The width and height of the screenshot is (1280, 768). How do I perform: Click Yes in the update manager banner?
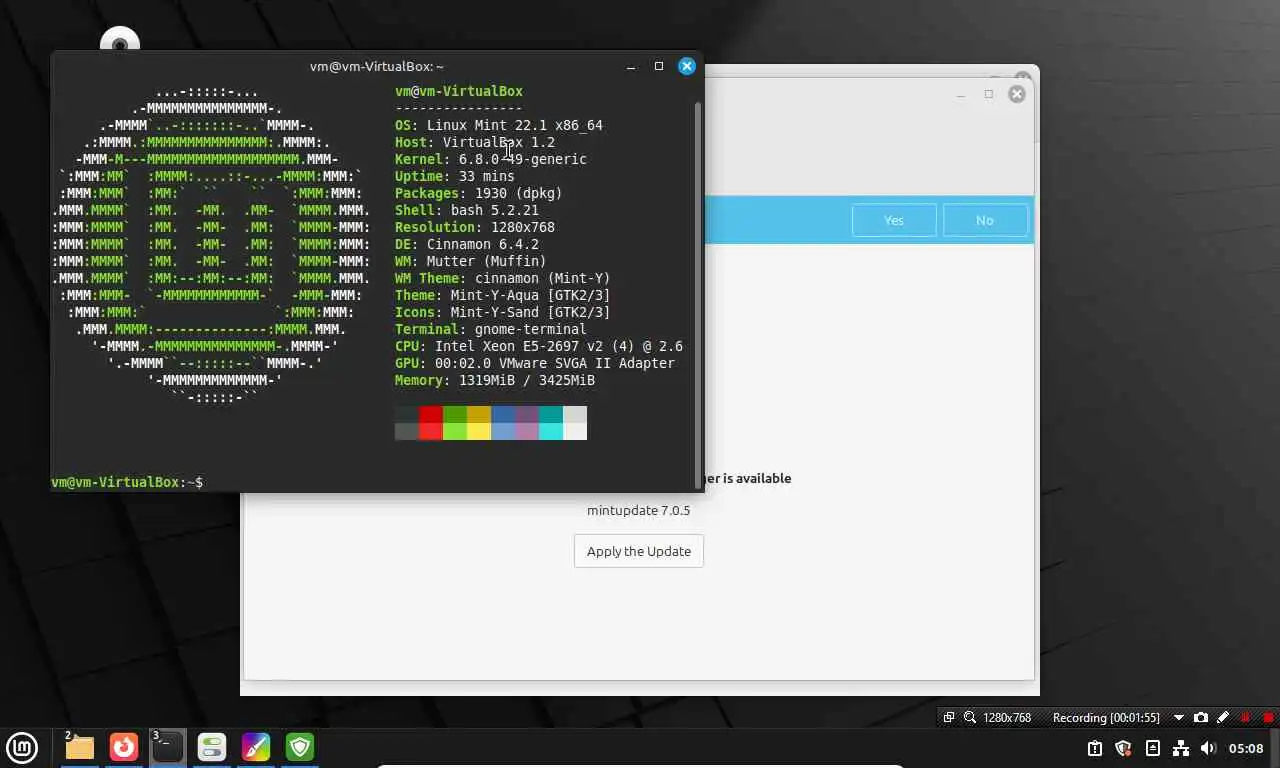(x=894, y=220)
